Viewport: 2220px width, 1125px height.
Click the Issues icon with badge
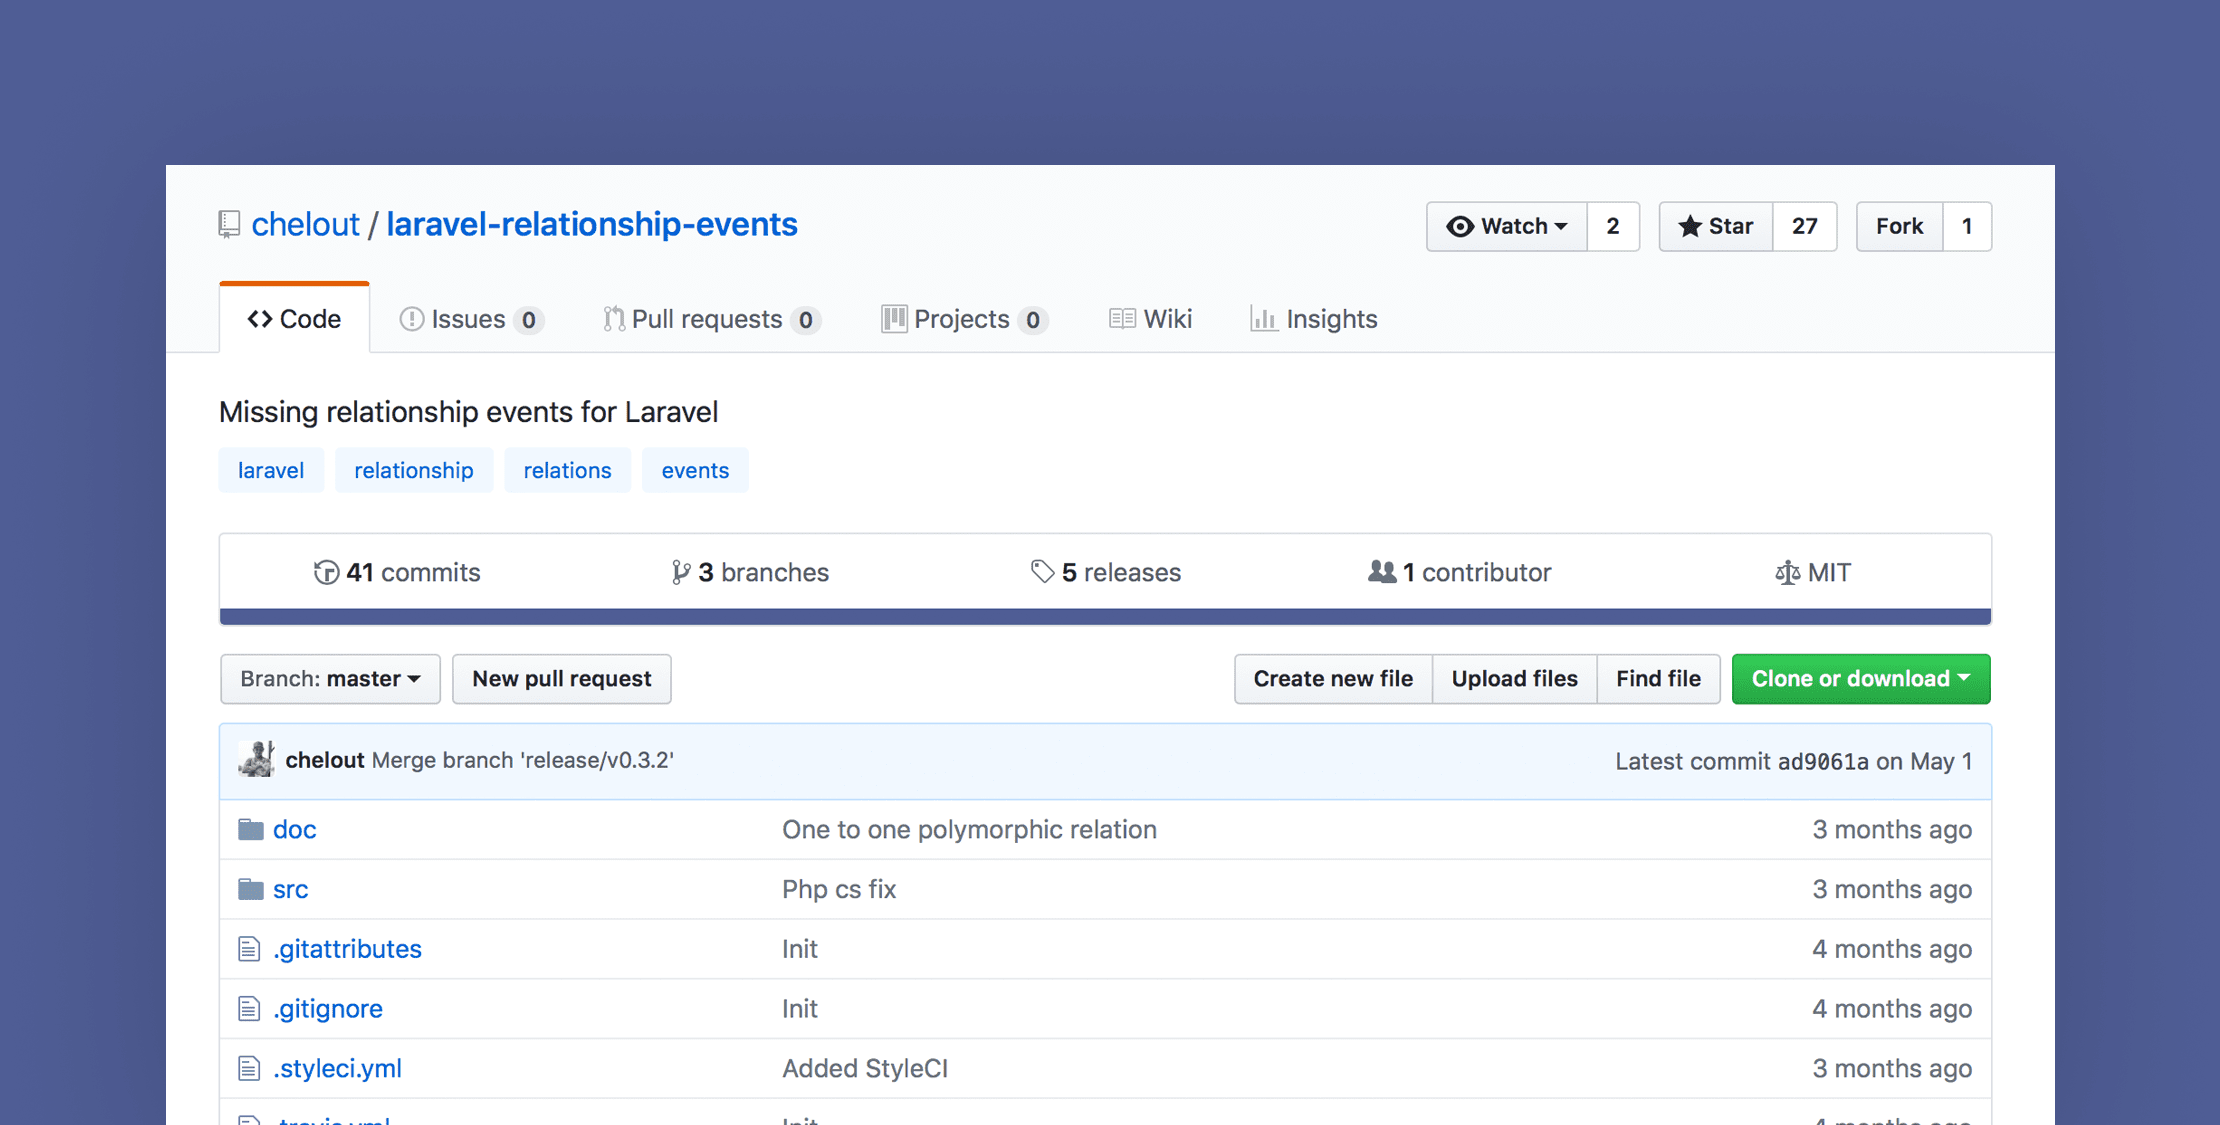[473, 317]
